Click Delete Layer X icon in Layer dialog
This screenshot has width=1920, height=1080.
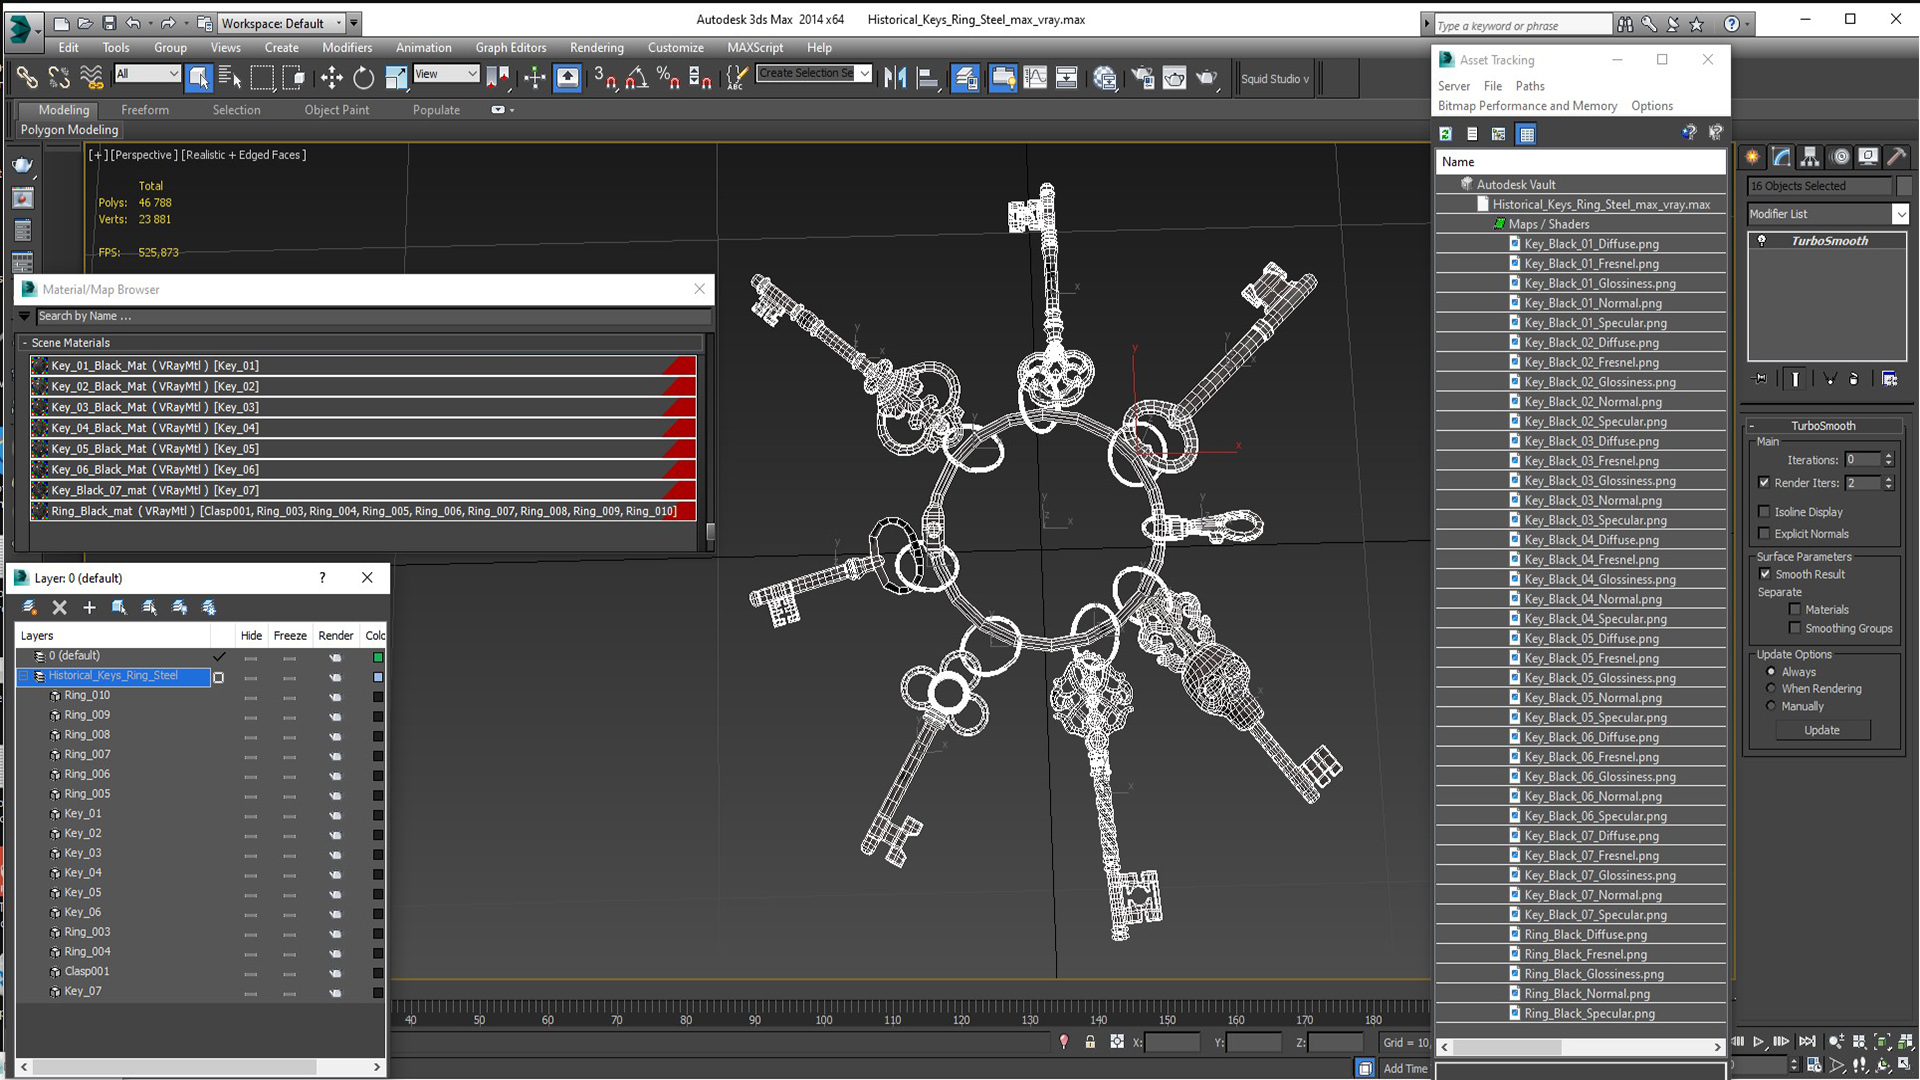click(x=59, y=607)
